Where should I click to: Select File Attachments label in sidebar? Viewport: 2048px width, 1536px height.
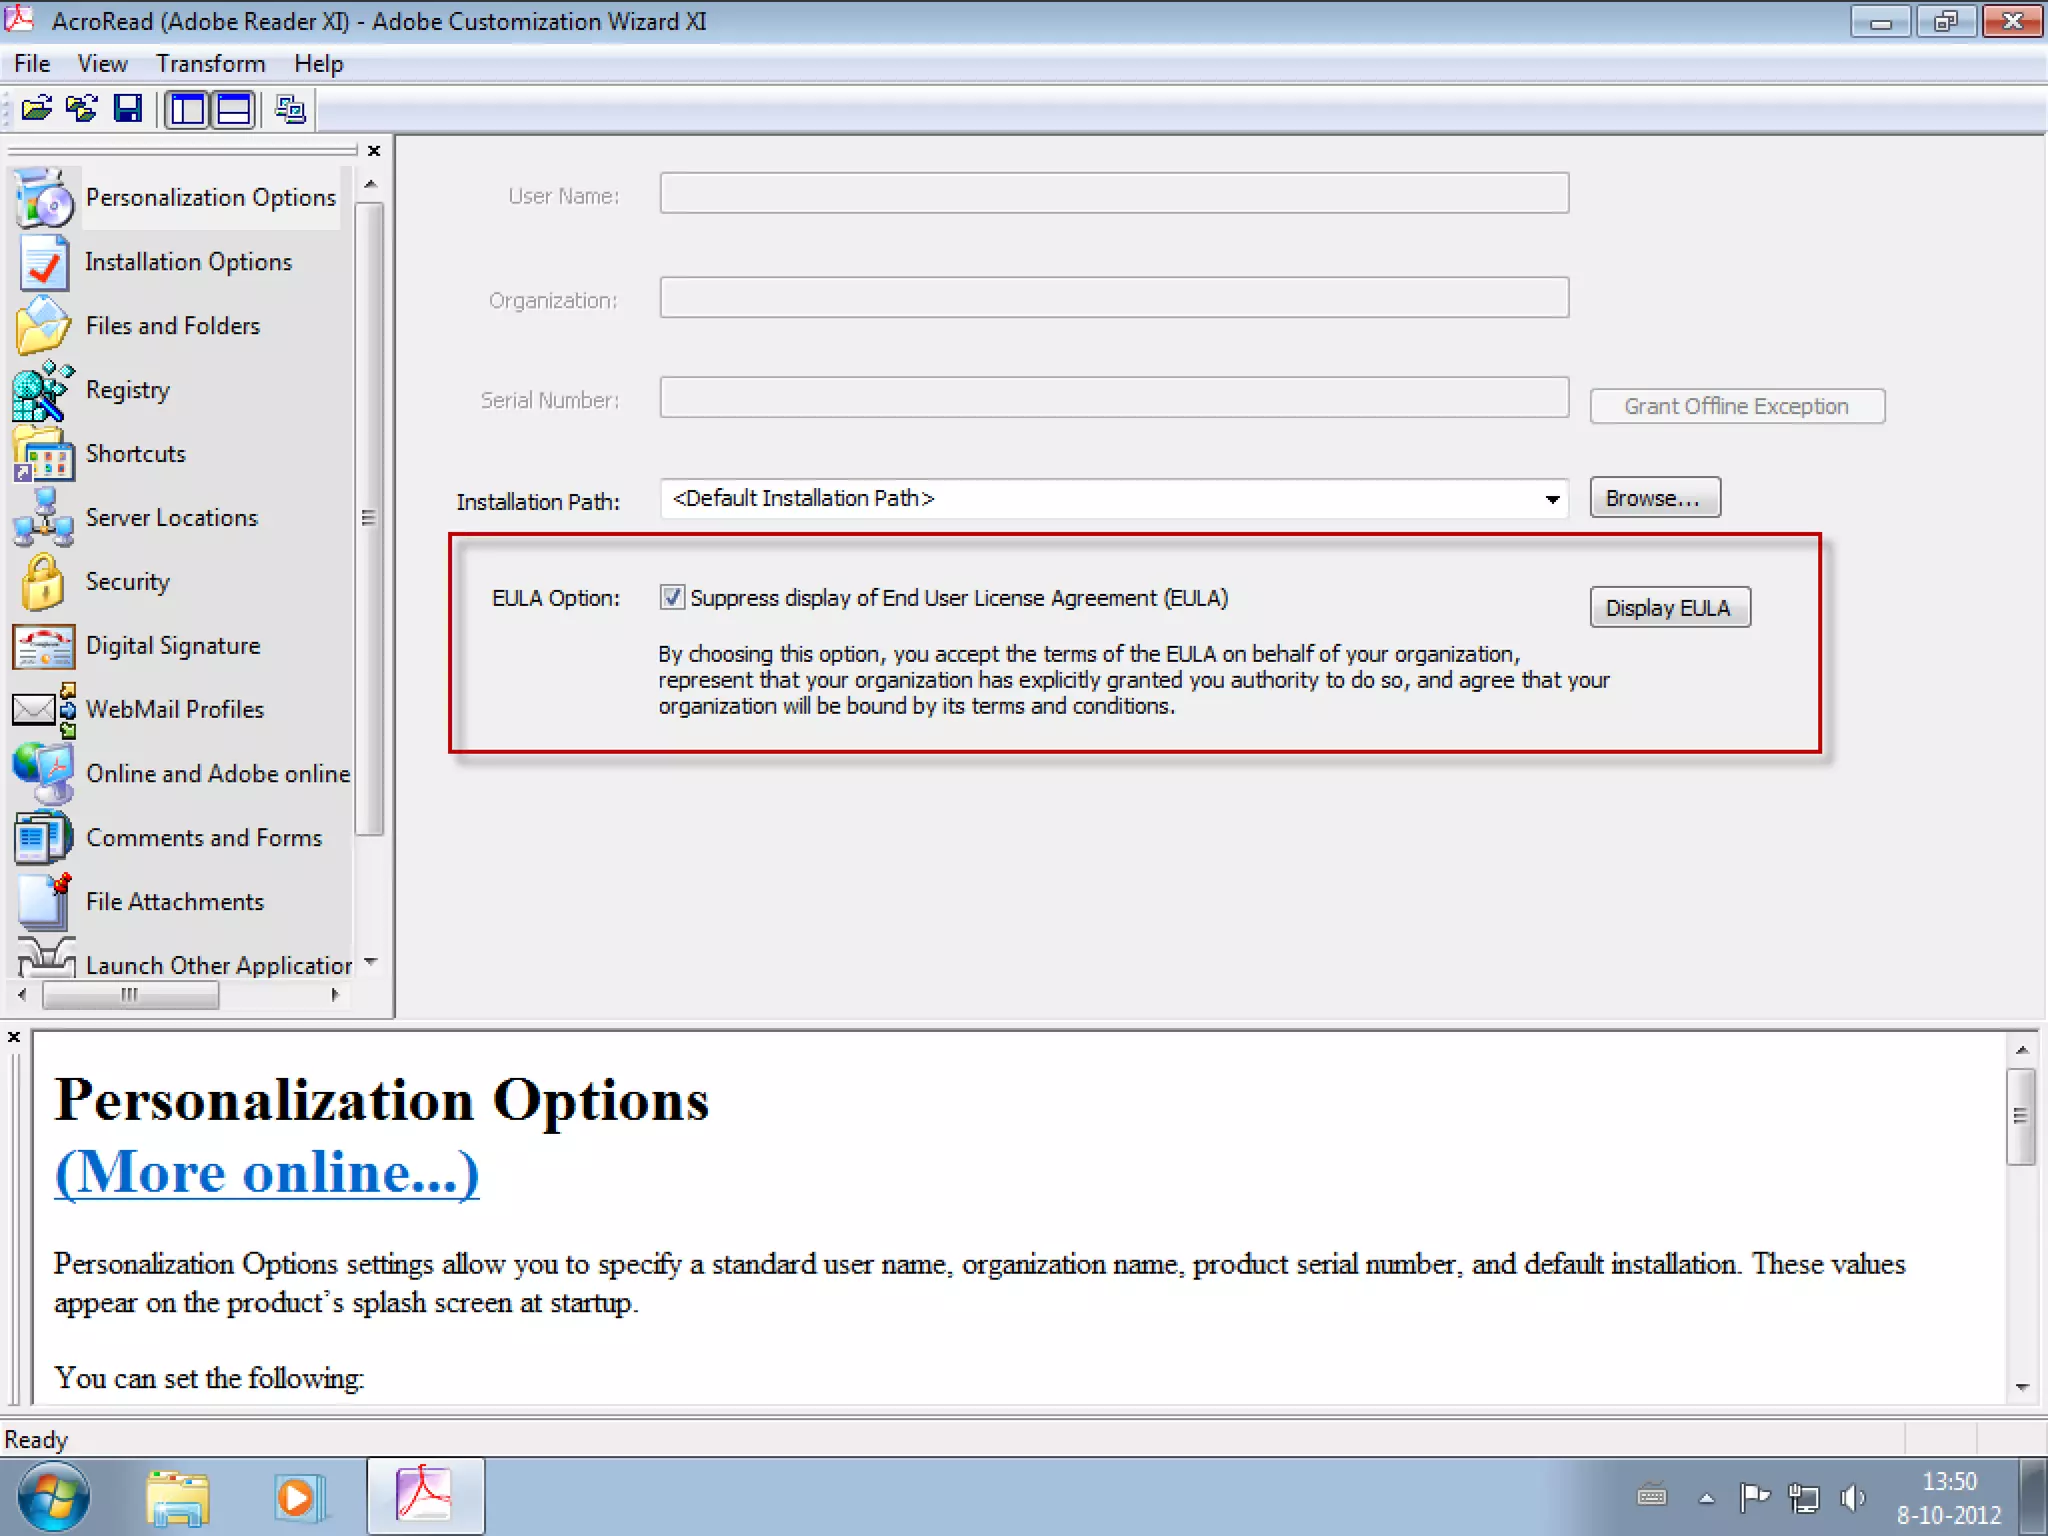click(x=175, y=902)
